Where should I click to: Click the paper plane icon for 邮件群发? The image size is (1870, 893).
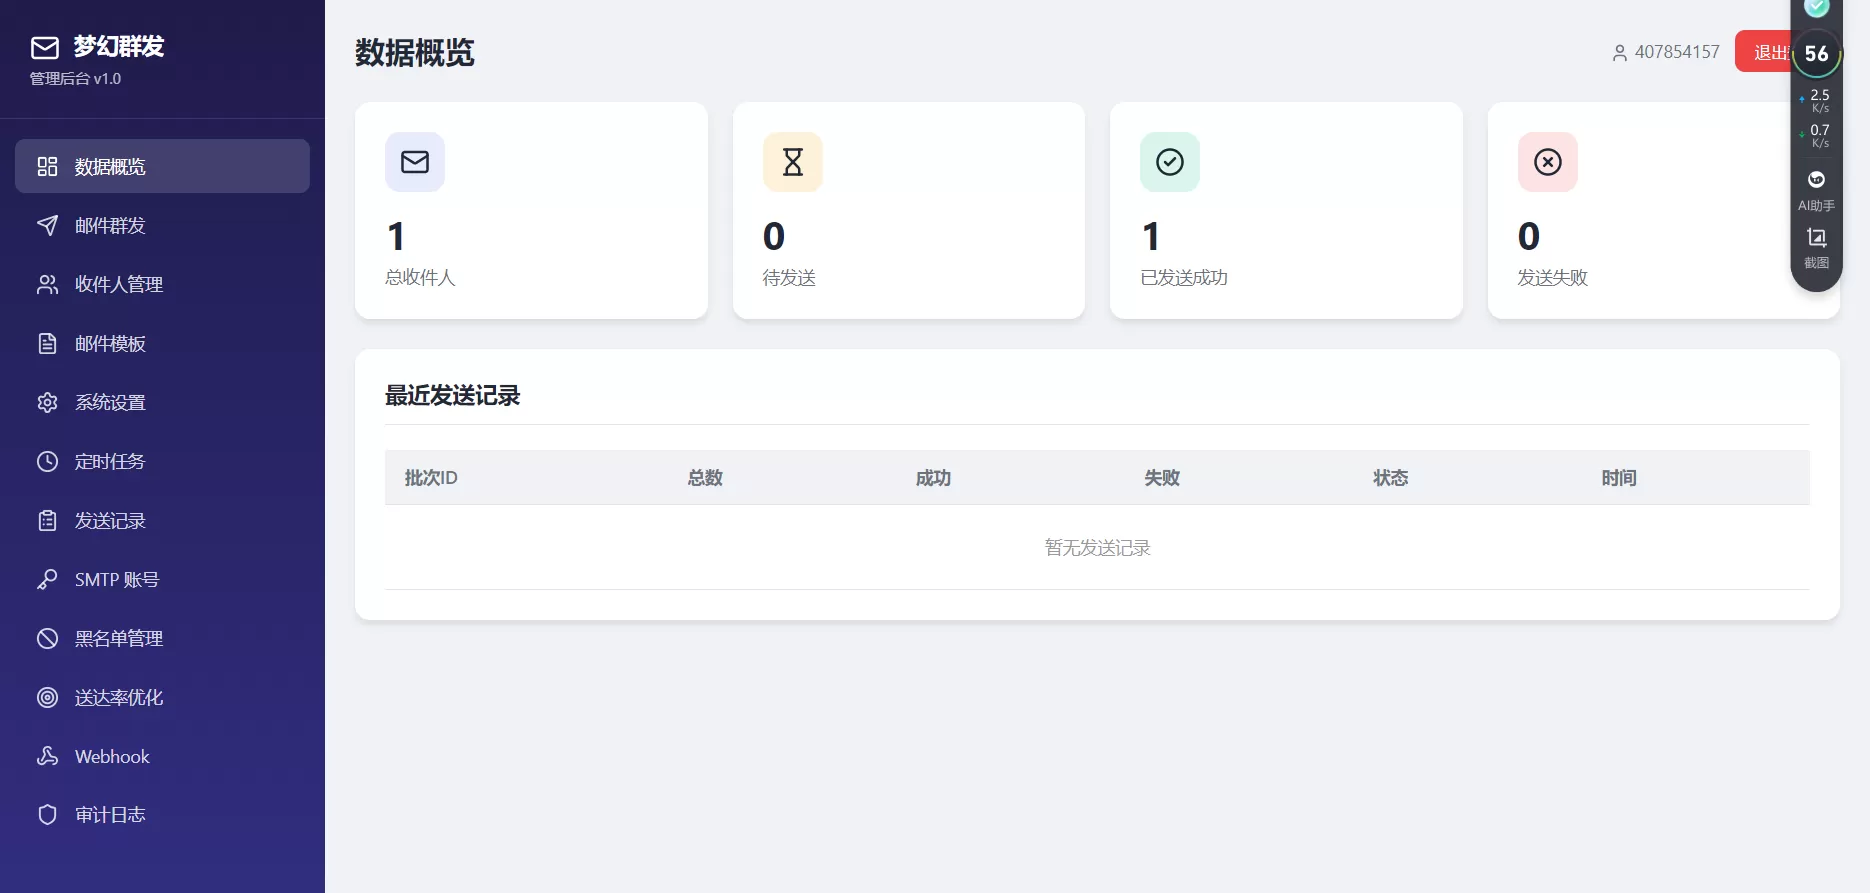coord(47,225)
